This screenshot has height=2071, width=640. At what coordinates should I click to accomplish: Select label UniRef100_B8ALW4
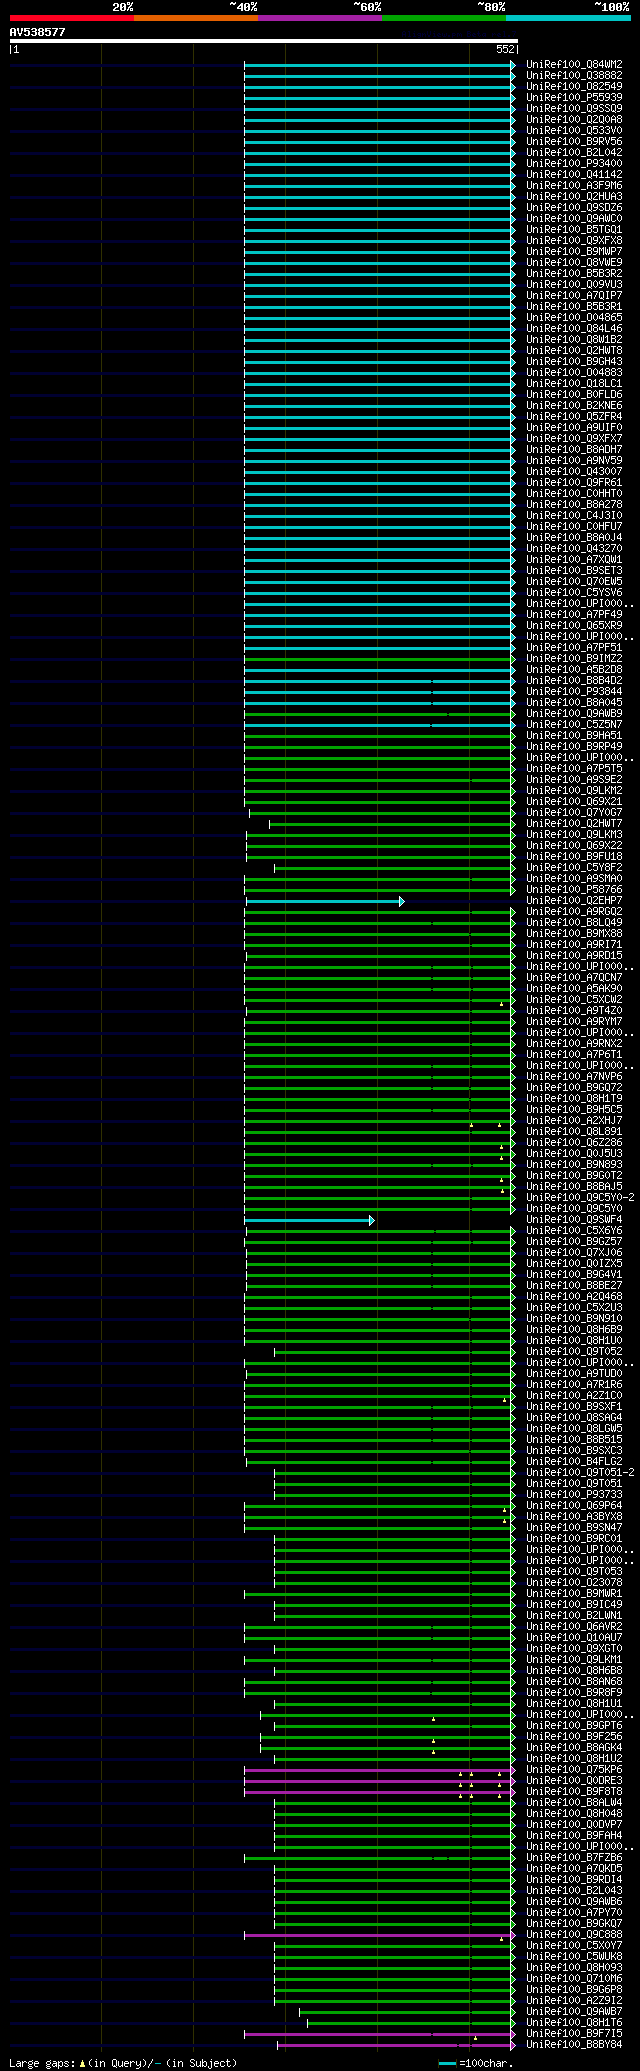tap(574, 1803)
